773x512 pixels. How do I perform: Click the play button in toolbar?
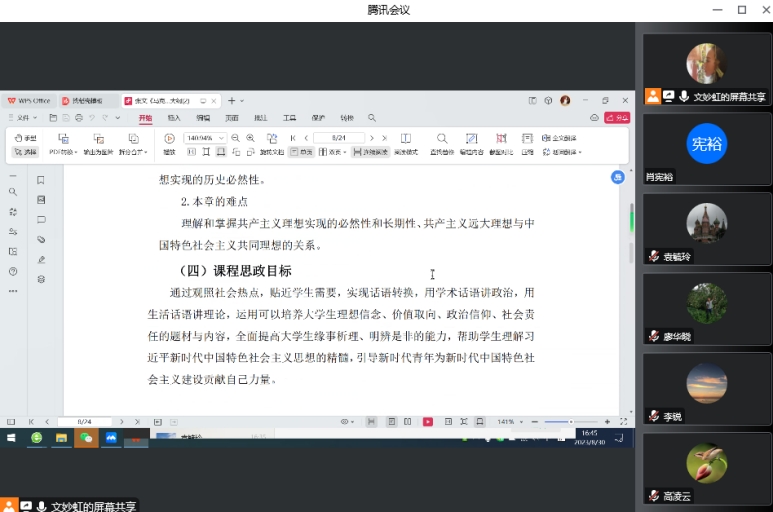click(169, 138)
